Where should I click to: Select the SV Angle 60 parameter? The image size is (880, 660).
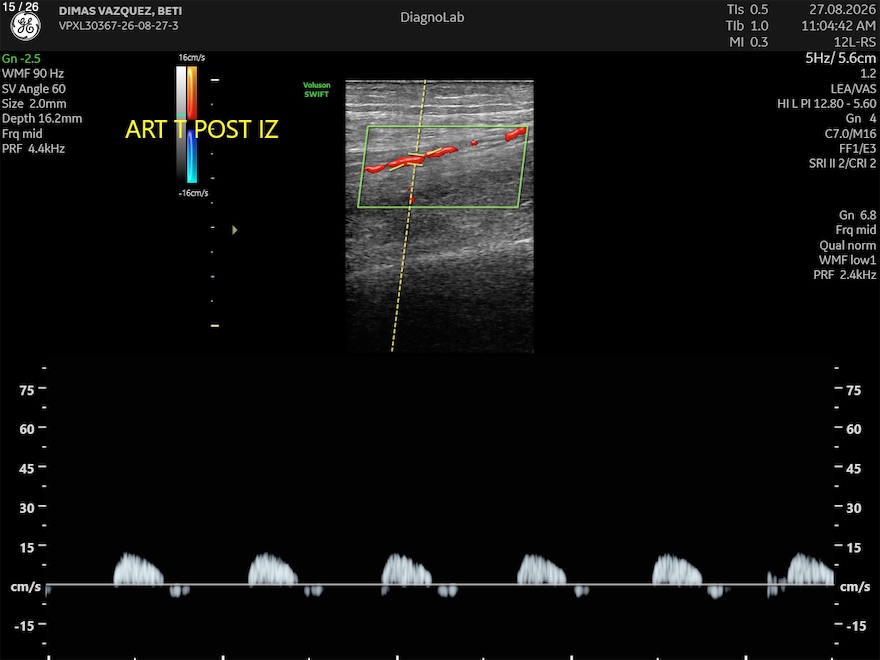[x=34, y=89]
